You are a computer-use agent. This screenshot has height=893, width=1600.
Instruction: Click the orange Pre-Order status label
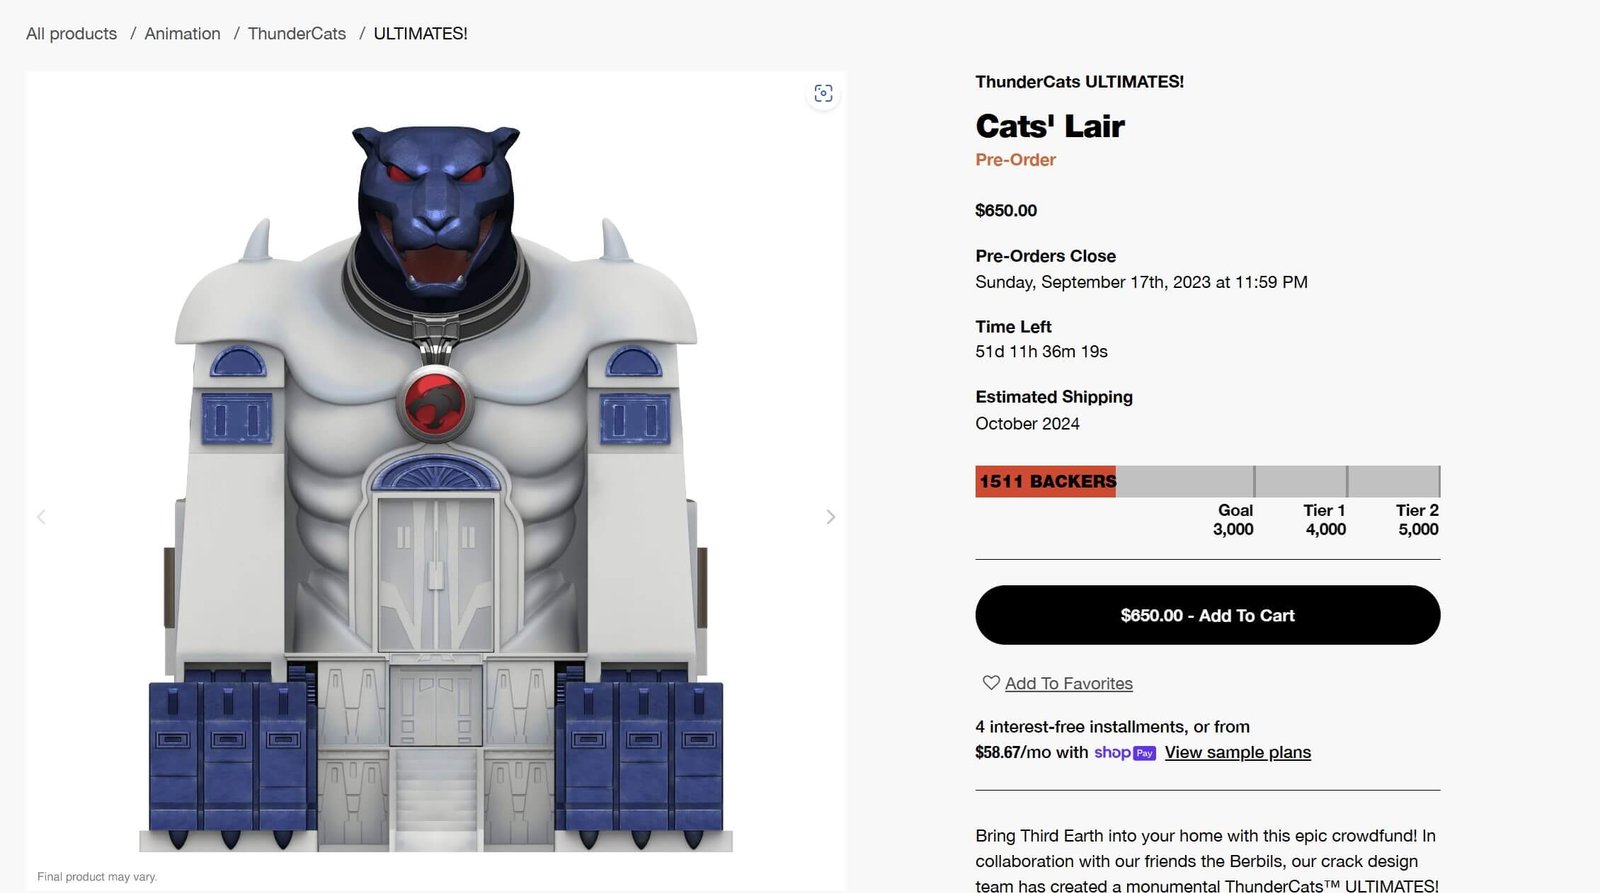pyautogui.click(x=1015, y=160)
